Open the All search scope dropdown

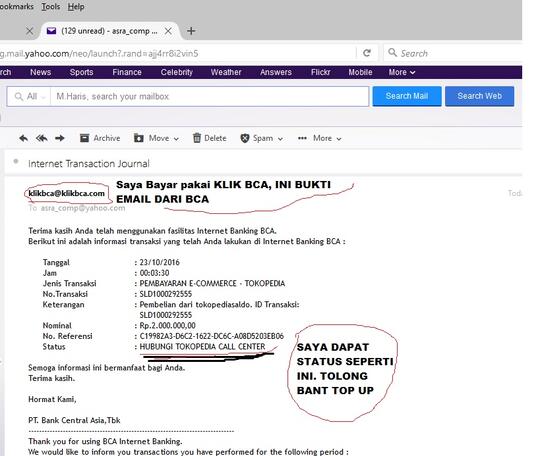[30, 96]
